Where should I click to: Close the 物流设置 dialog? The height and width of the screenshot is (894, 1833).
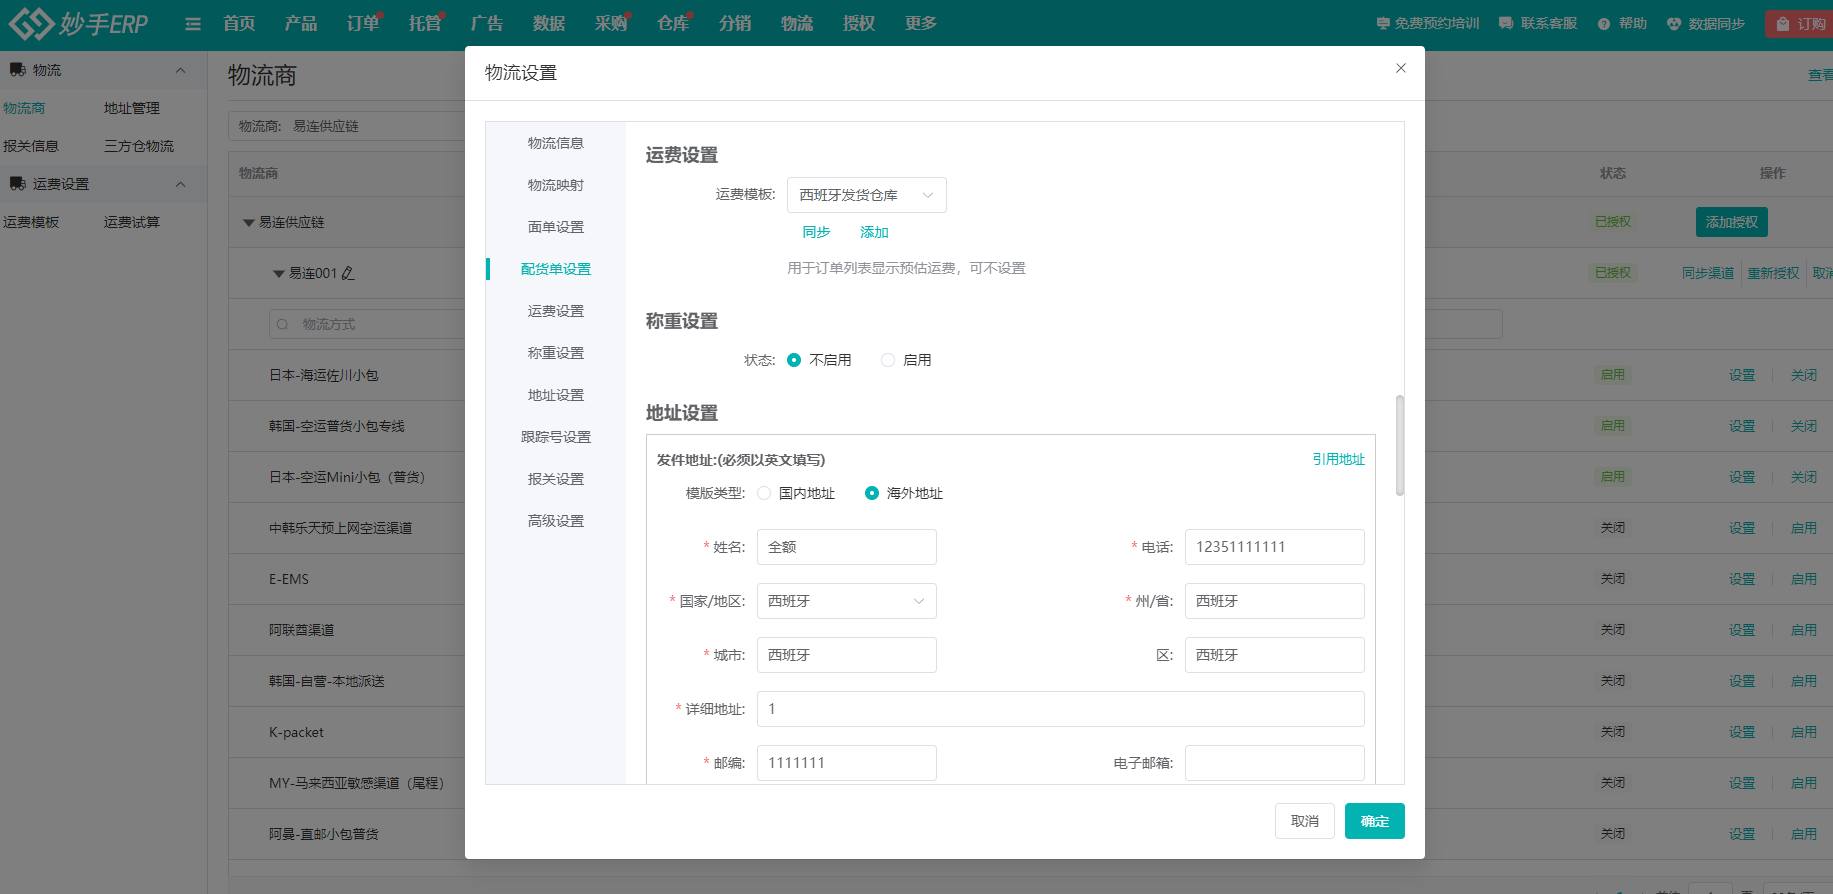pos(1401,68)
